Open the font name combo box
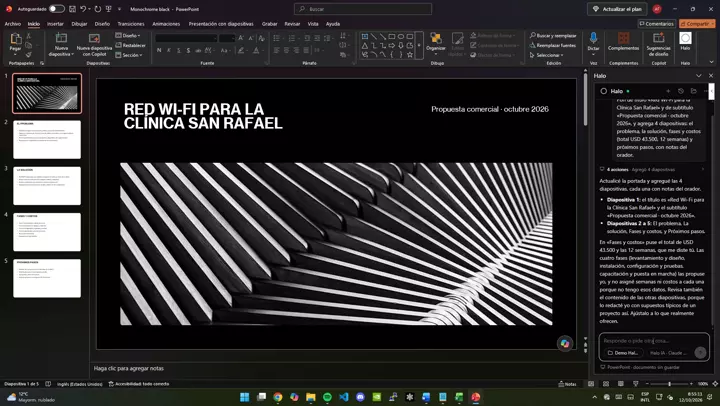Screen dimensions: 720x406 click(186, 38)
